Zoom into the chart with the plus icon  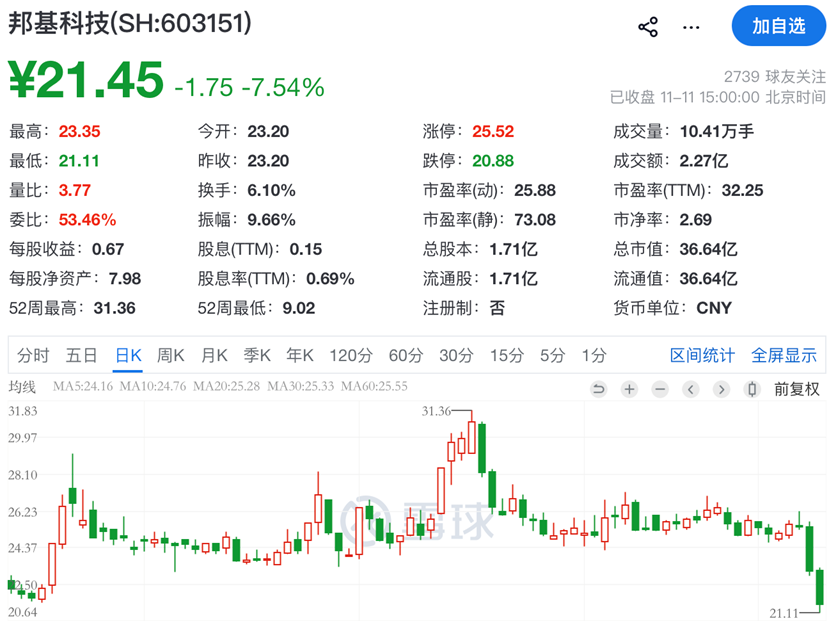(628, 389)
